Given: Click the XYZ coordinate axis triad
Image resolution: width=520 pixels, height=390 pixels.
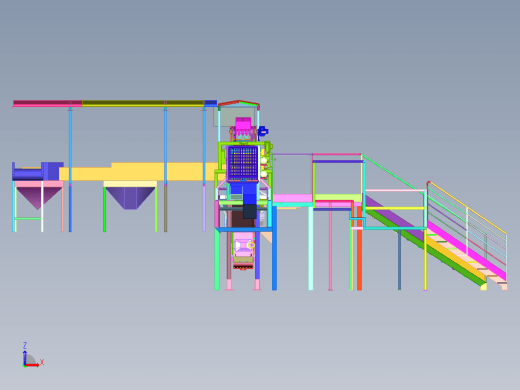Looking at the screenshot, I should [x=33, y=355].
